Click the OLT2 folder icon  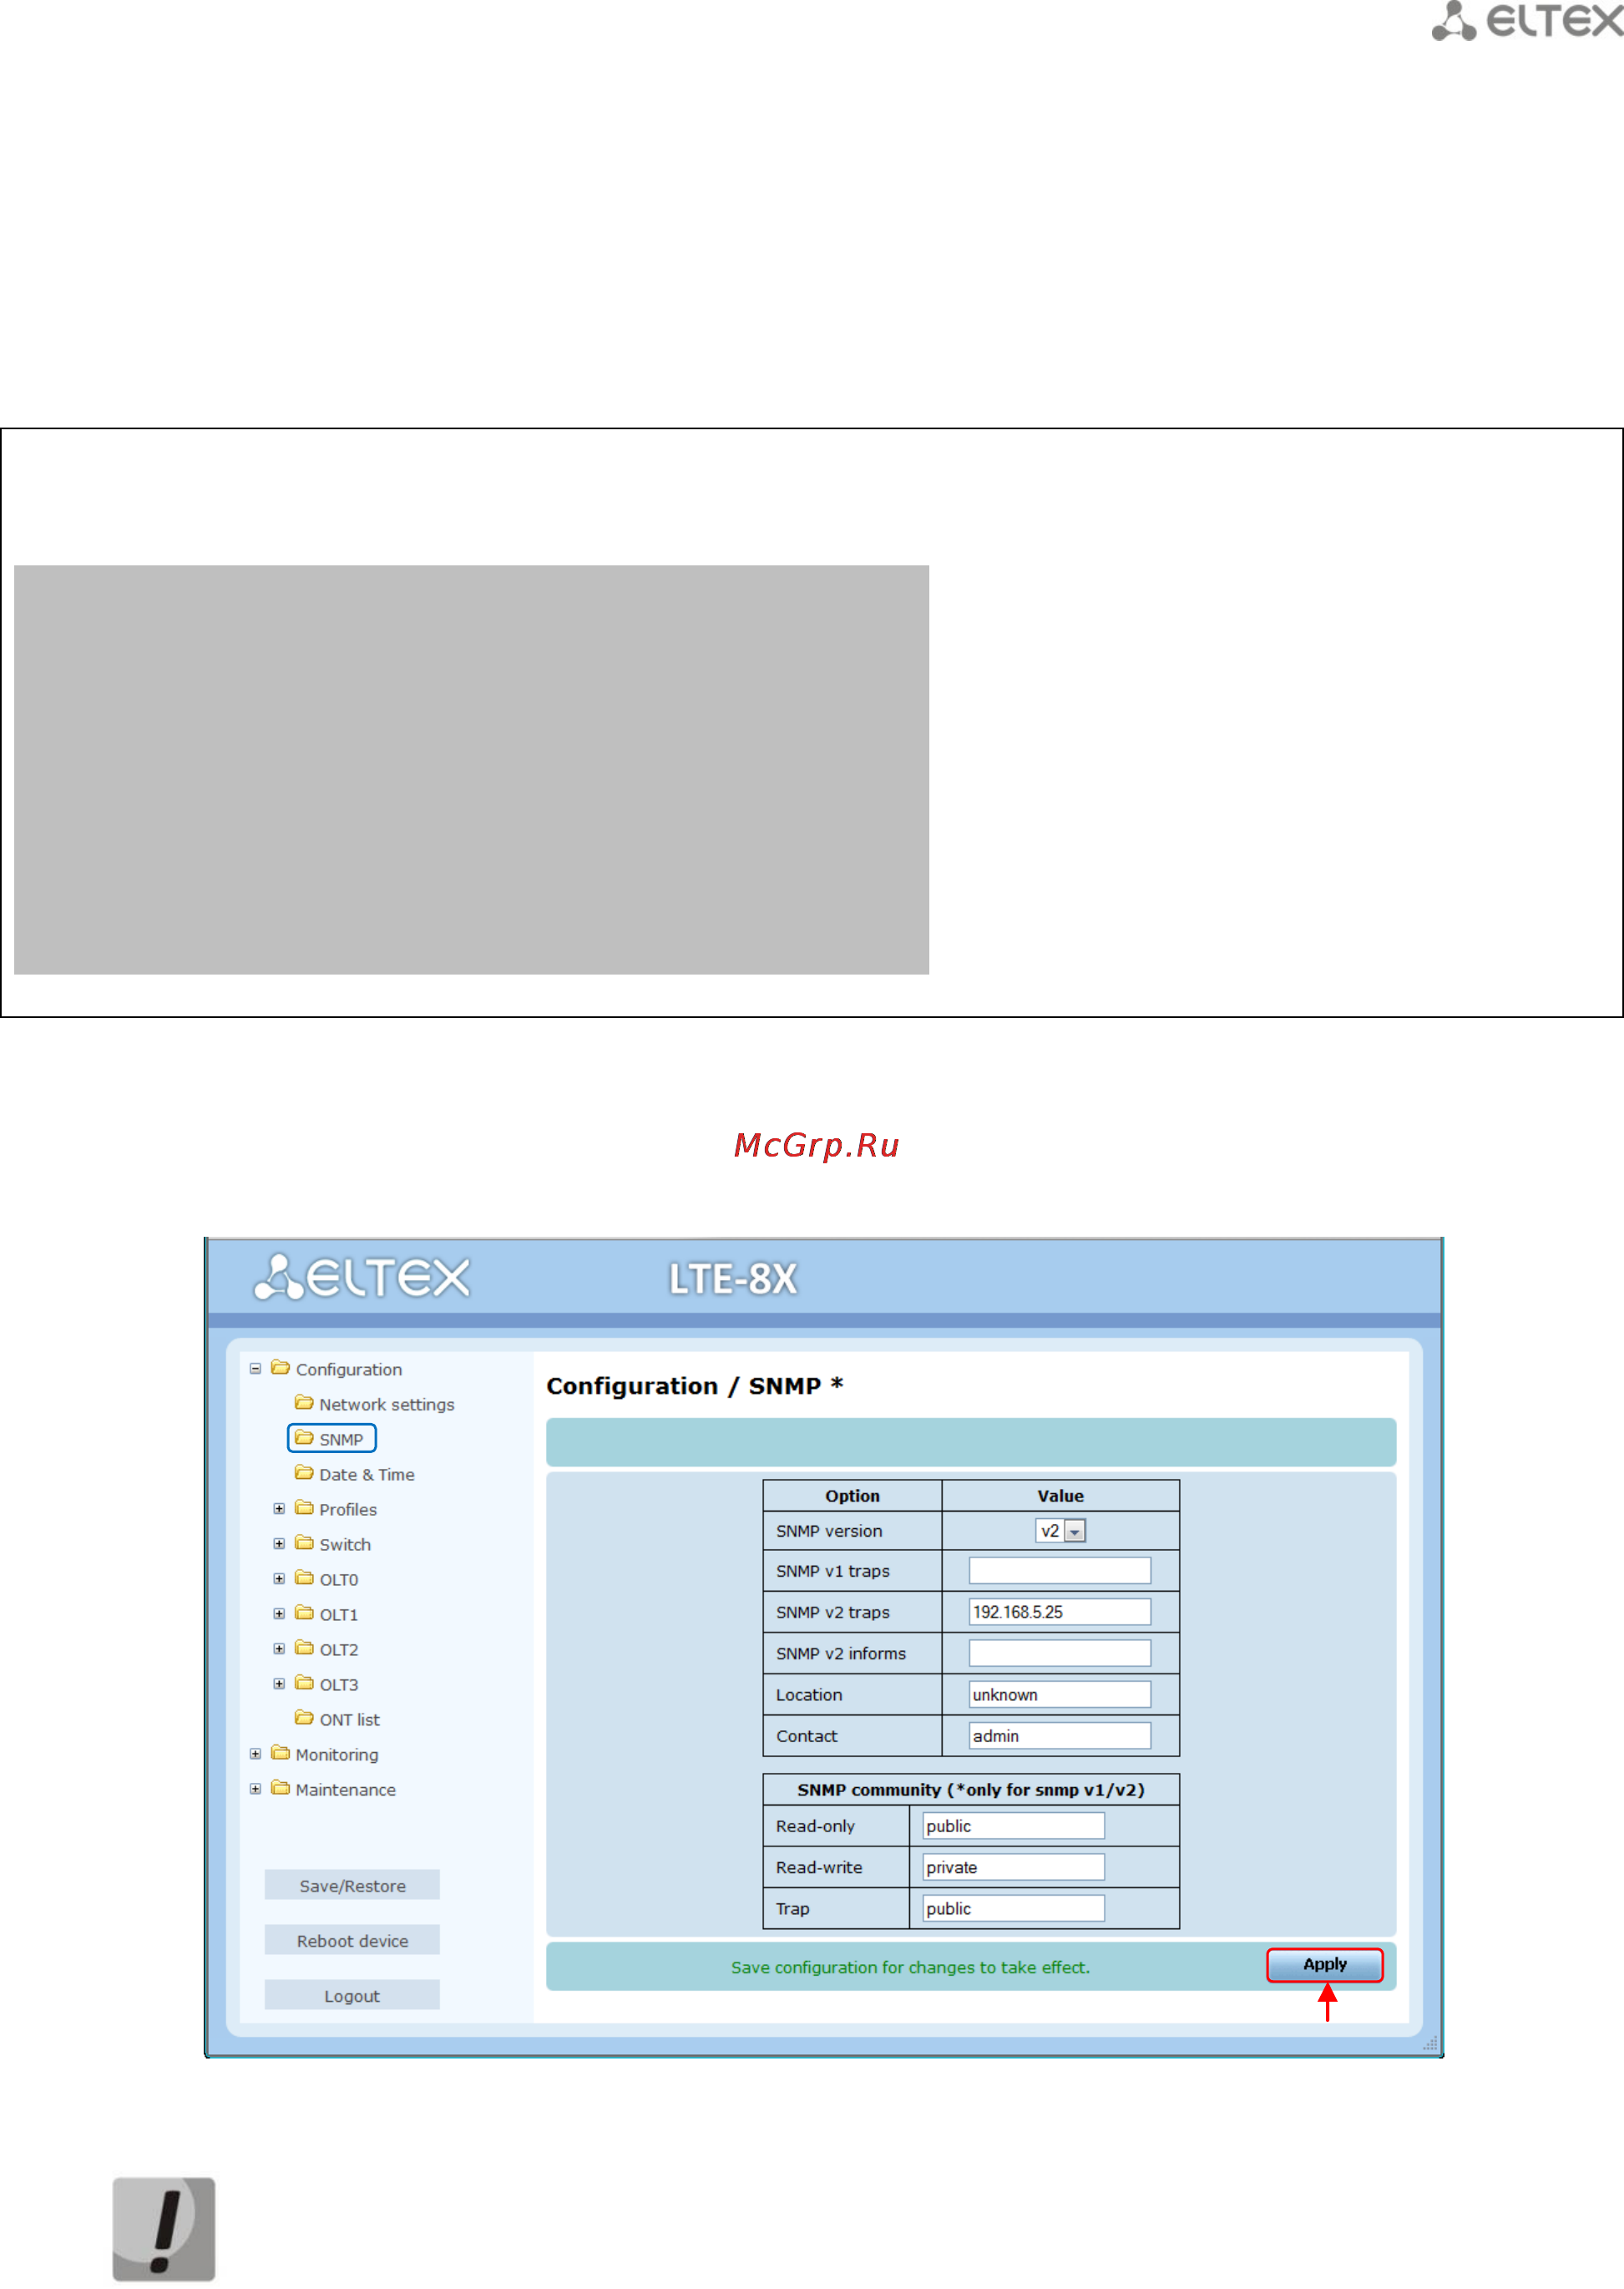point(304,1647)
